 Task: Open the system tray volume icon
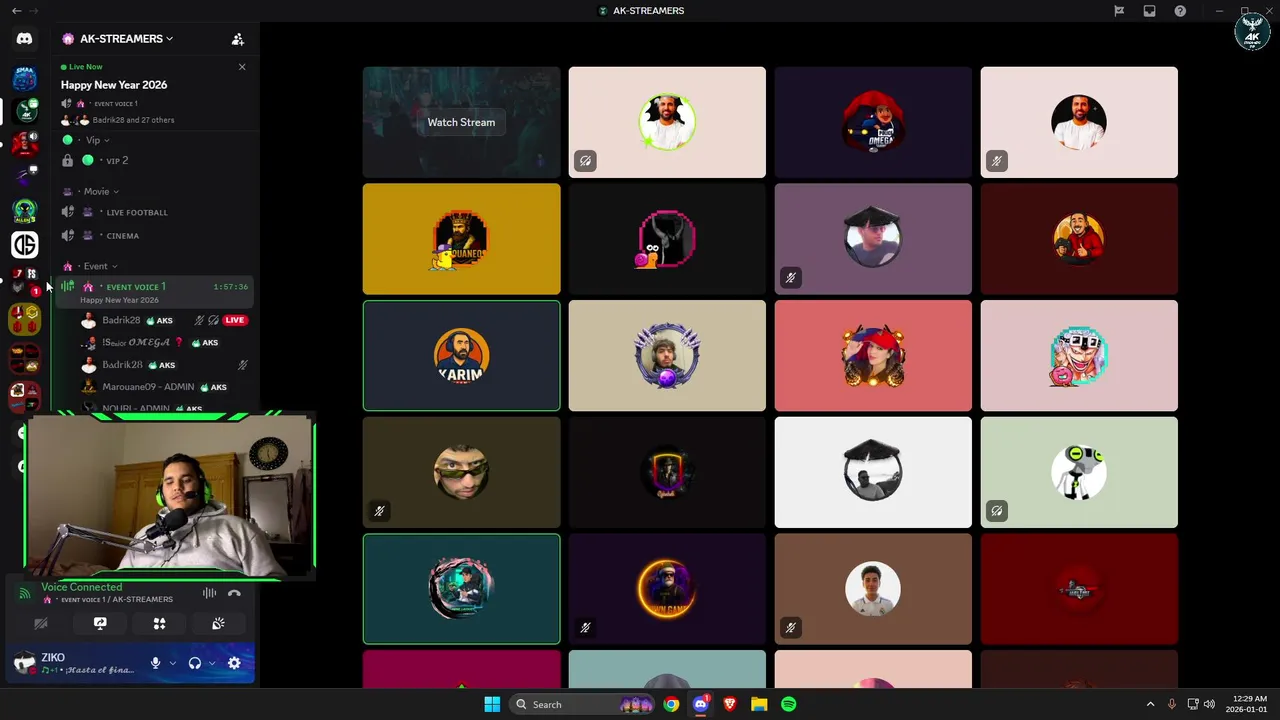(1209, 704)
